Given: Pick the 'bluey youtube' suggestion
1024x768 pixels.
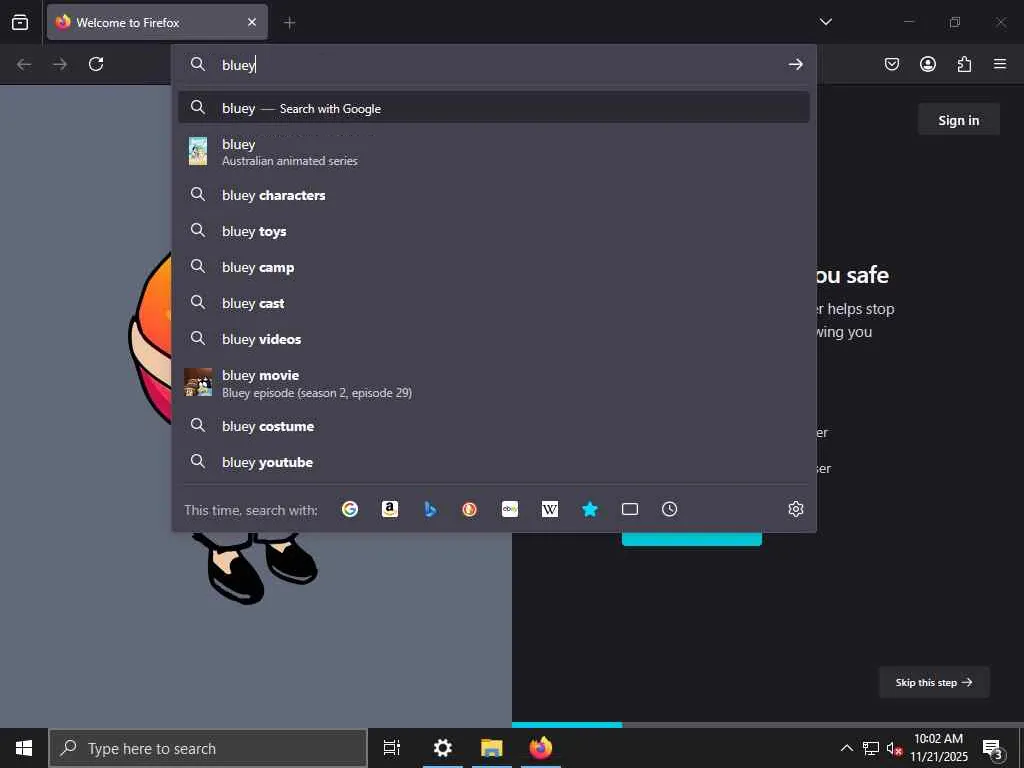Looking at the screenshot, I should 494,462.
